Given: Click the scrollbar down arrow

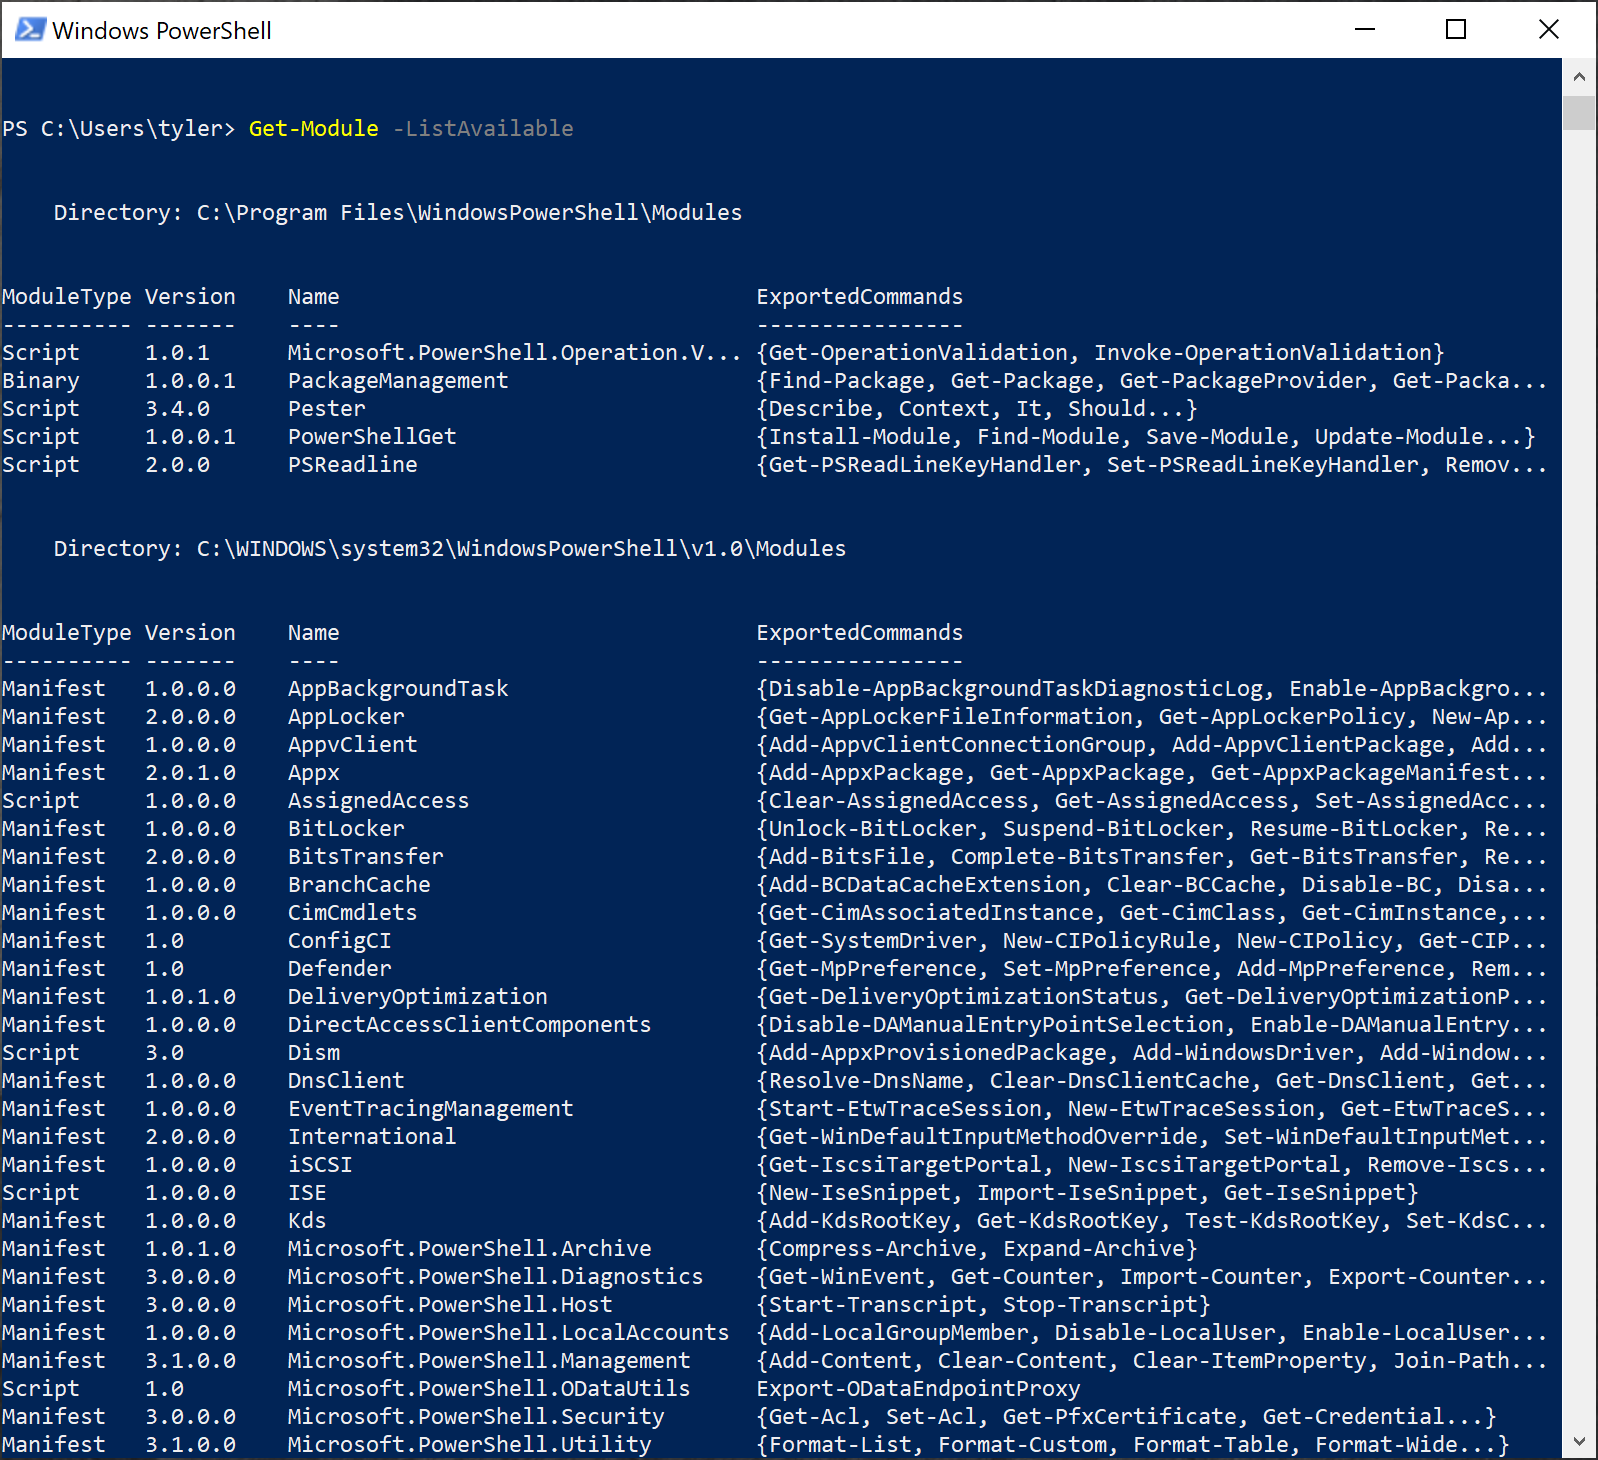Looking at the screenshot, I should 1579,1441.
